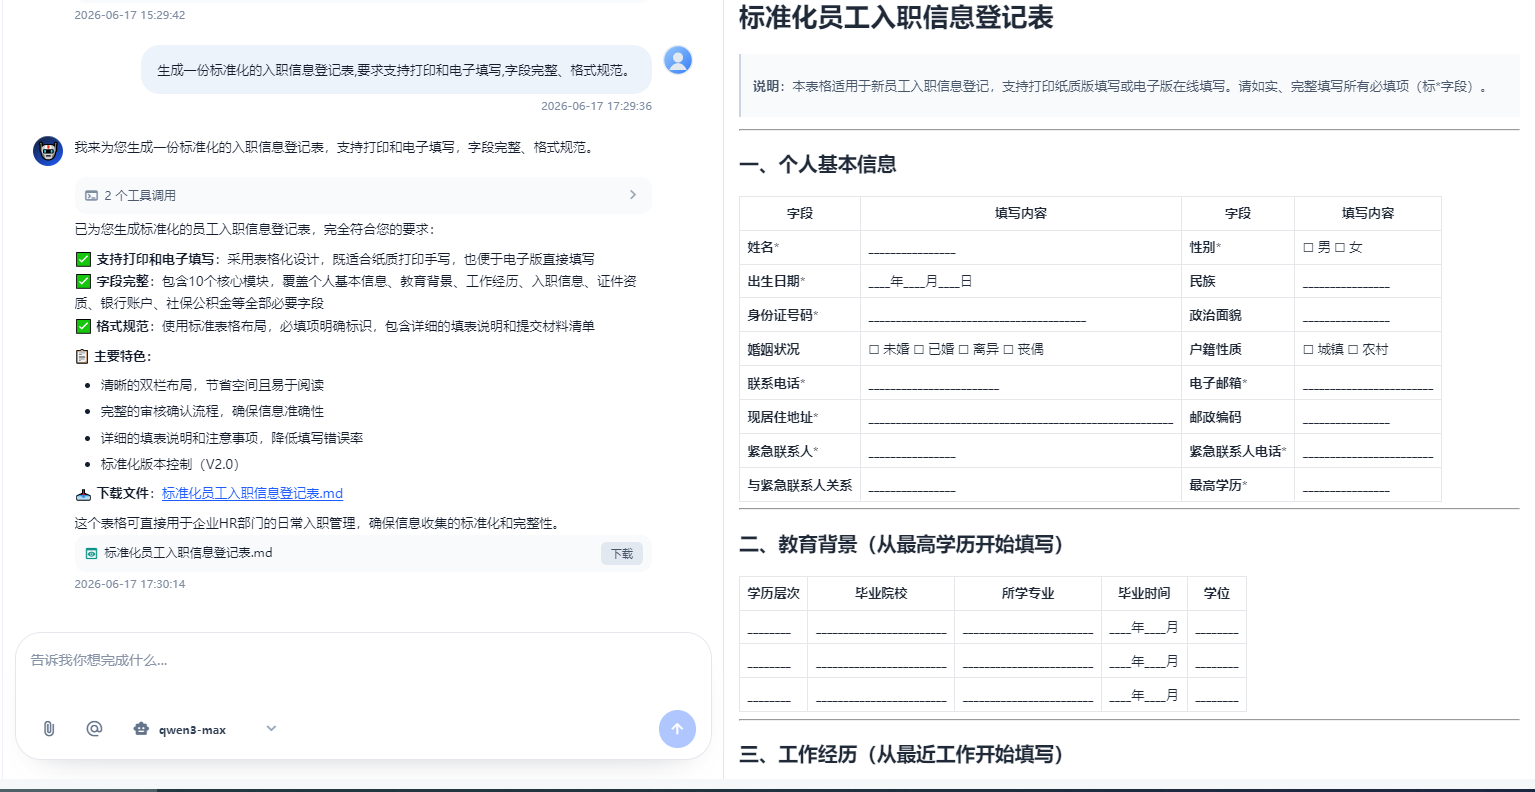
Task: Check the 男 gender checkbox
Action: [1308, 248]
